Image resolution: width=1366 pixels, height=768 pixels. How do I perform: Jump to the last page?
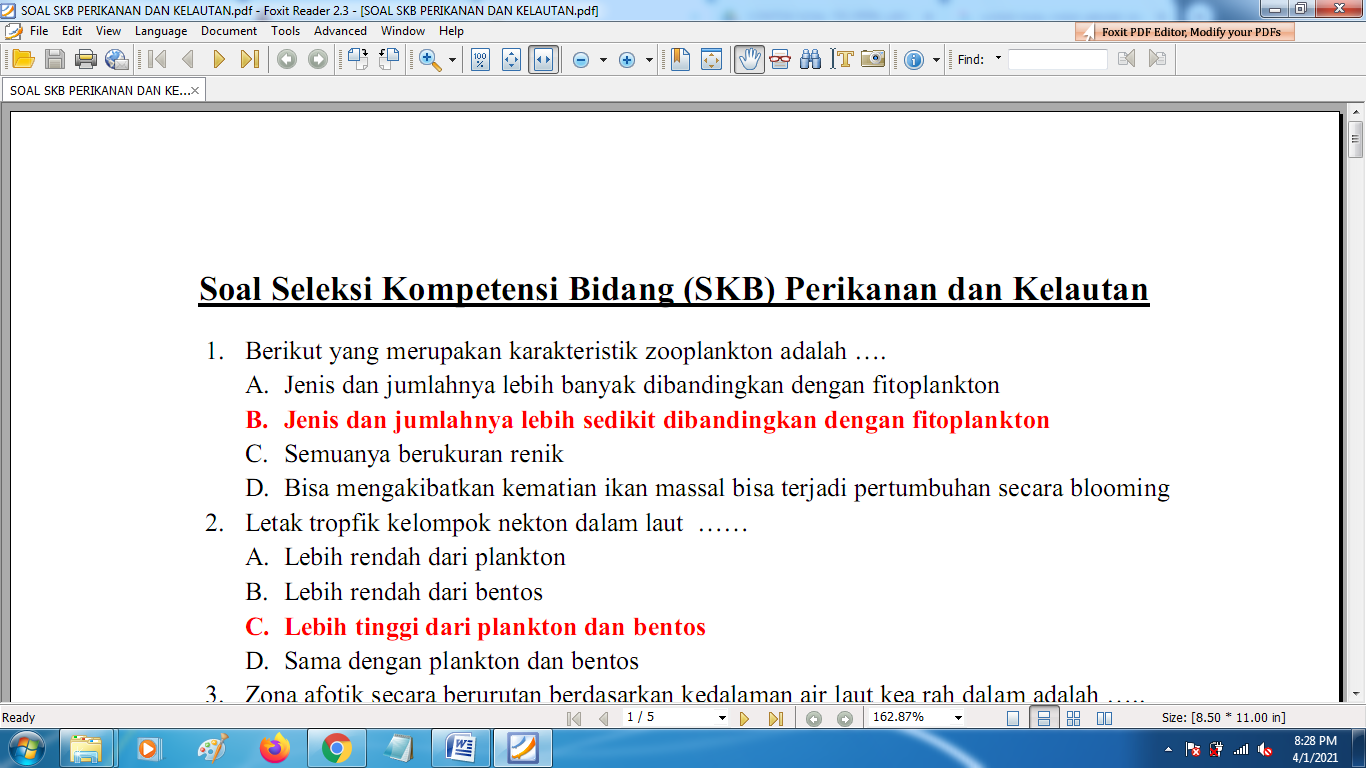point(248,60)
